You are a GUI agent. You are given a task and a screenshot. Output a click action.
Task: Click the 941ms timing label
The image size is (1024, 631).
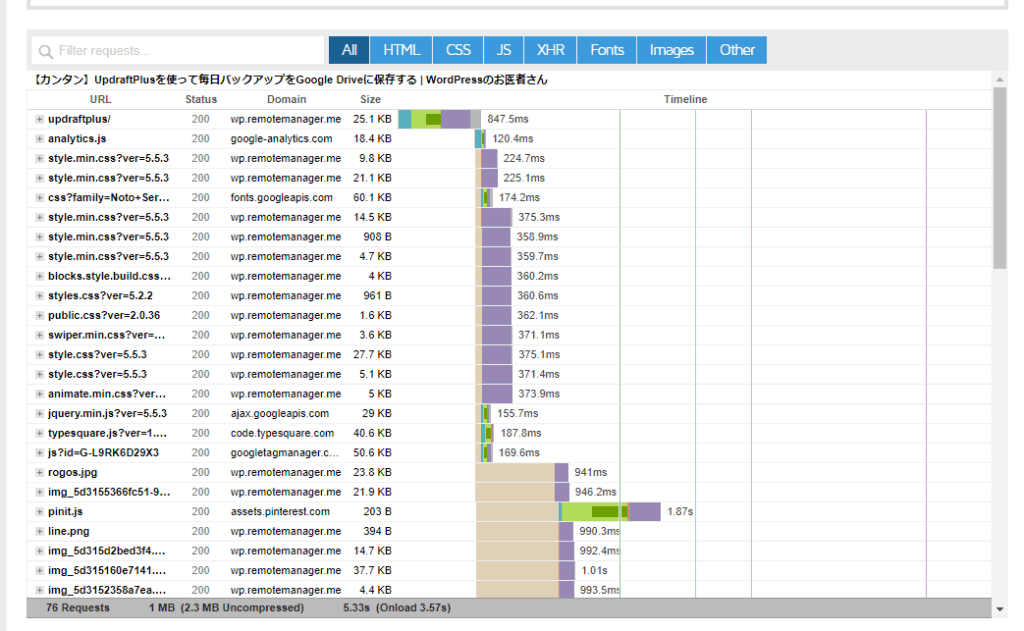click(x=590, y=472)
